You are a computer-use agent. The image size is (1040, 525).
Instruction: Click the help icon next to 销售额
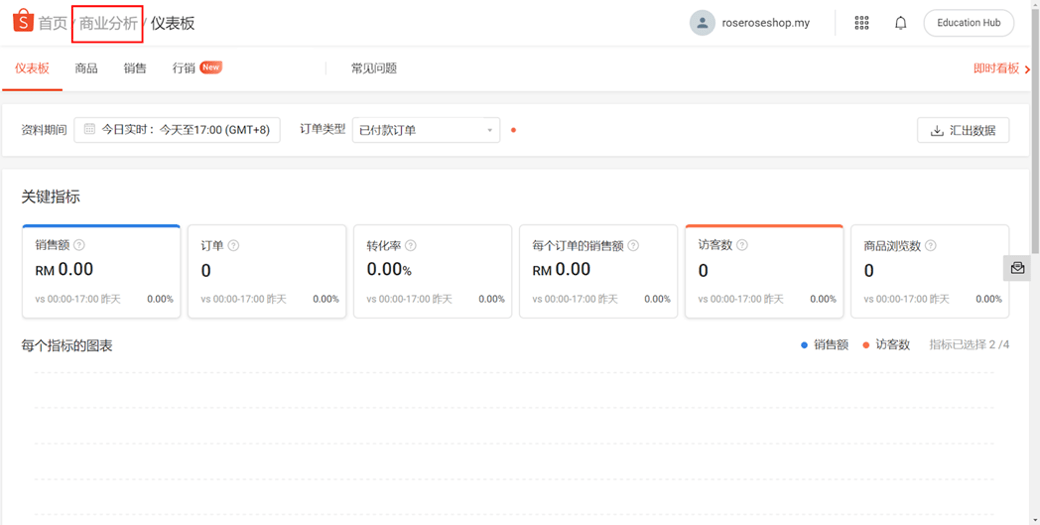pyautogui.click(x=79, y=245)
